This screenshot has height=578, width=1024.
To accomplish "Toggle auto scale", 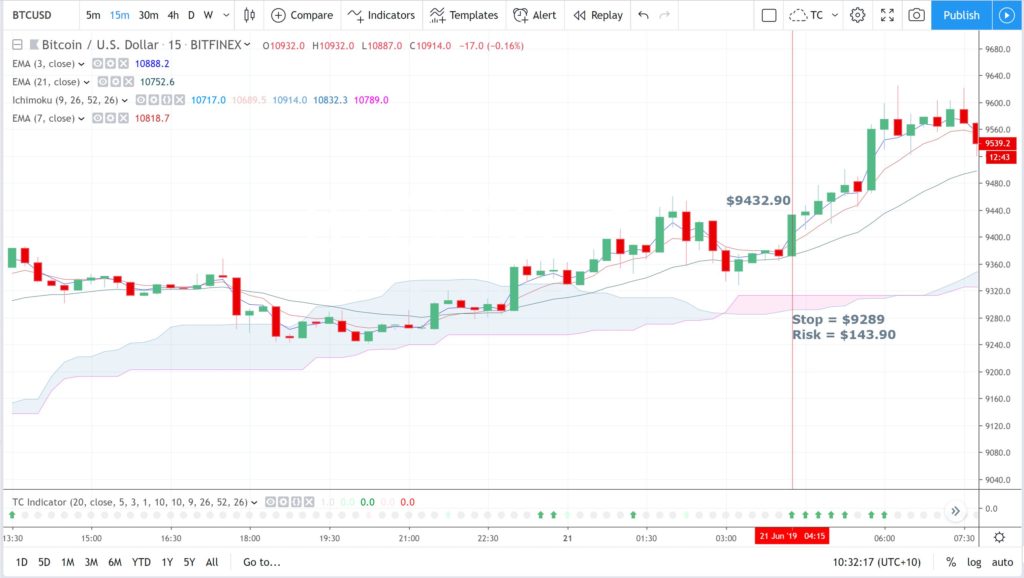I will point(1002,562).
